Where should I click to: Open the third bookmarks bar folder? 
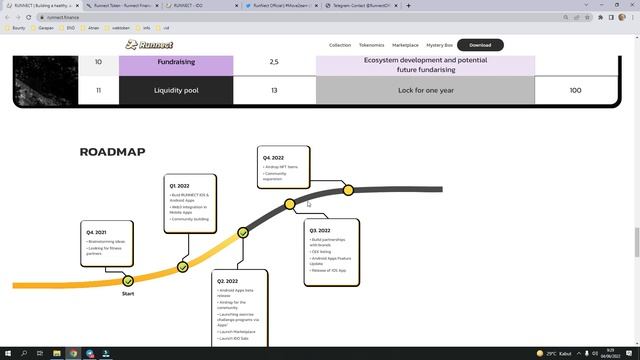[67, 28]
